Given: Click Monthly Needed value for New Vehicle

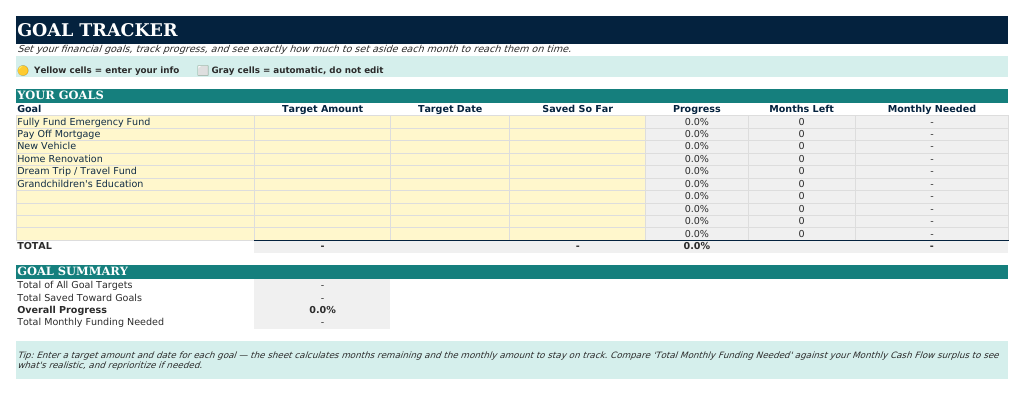Looking at the screenshot, I should tap(932, 146).
